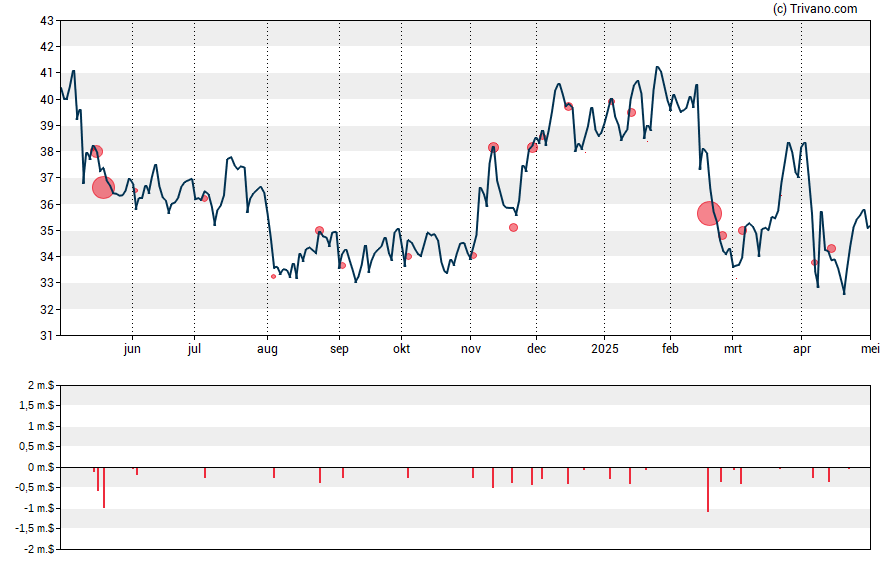Click the 'jul' x-axis label

[x=194, y=349]
